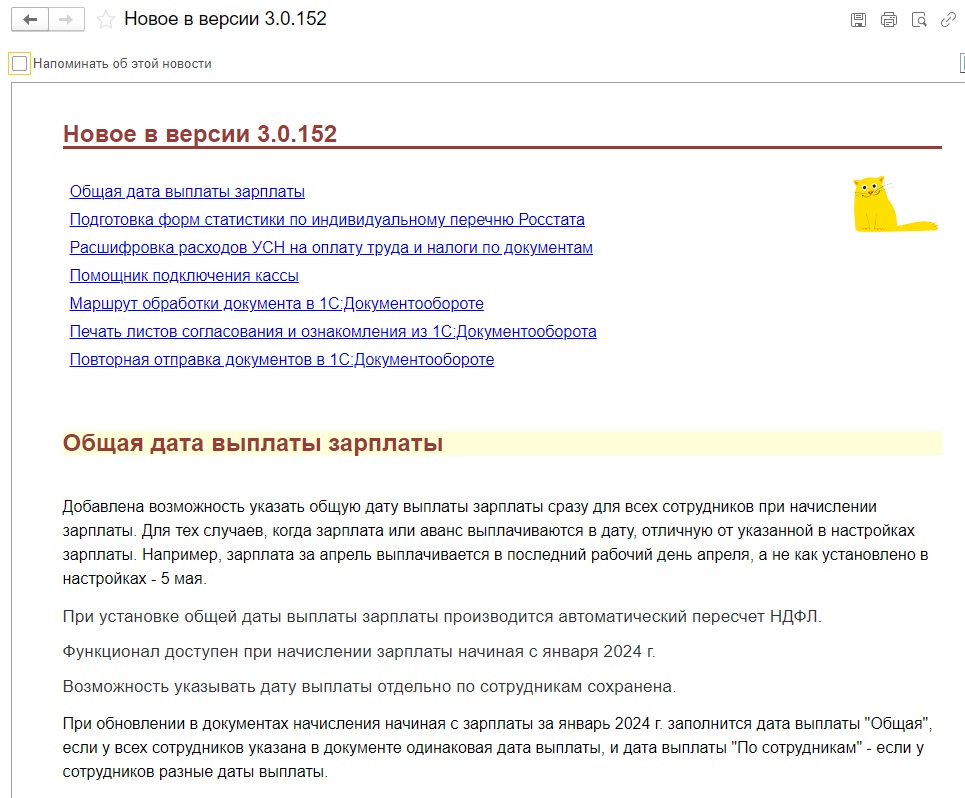Open link about Росстат statistics forms
This screenshot has width=965, height=798.
[327, 220]
